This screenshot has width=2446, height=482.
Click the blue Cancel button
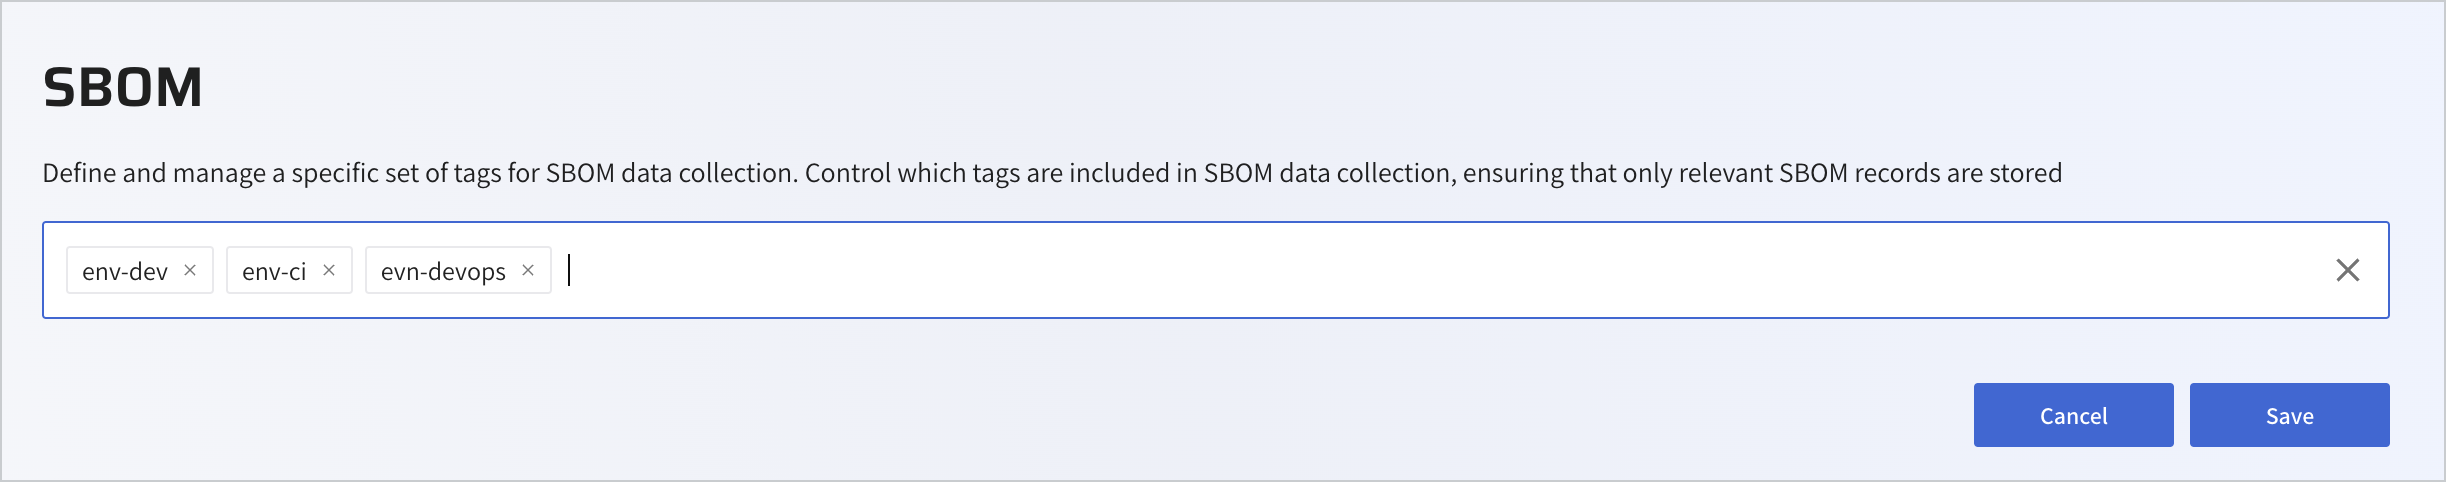coord(2073,415)
